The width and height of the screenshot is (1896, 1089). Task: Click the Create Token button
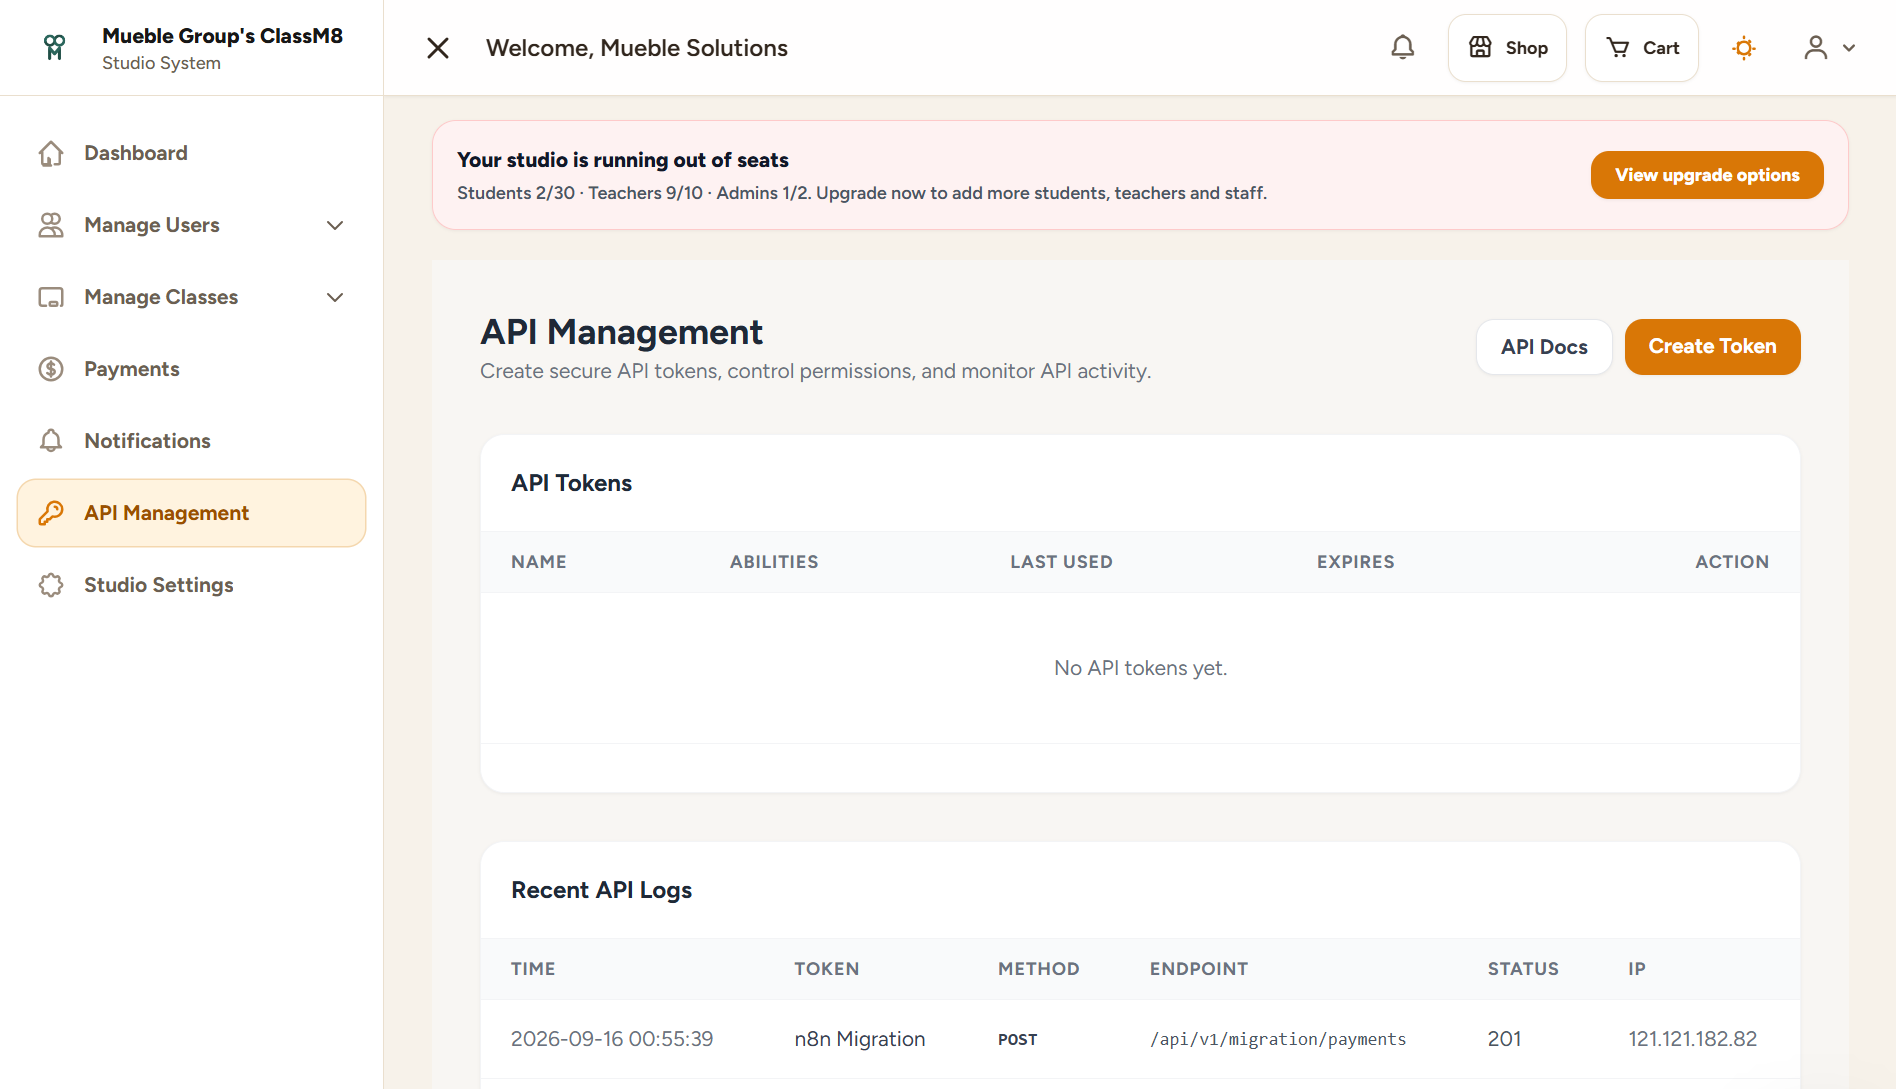(1712, 347)
